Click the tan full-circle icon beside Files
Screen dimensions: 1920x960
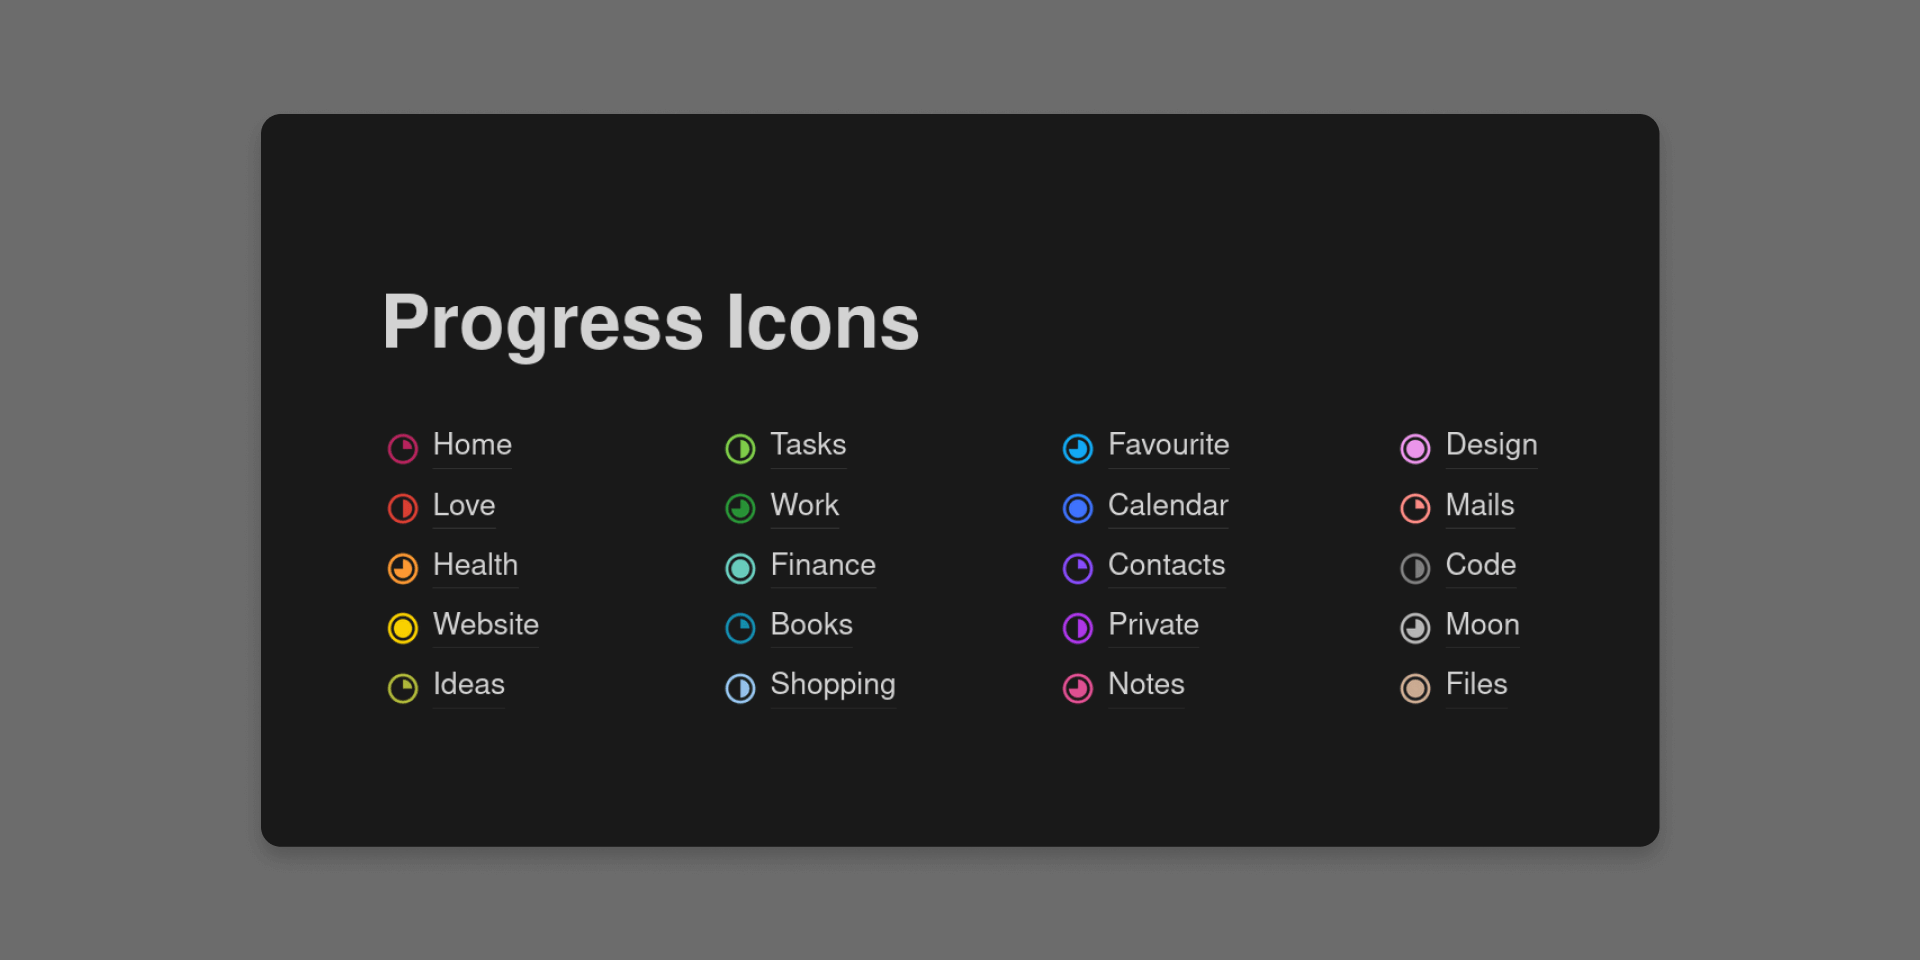pyautogui.click(x=1415, y=688)
